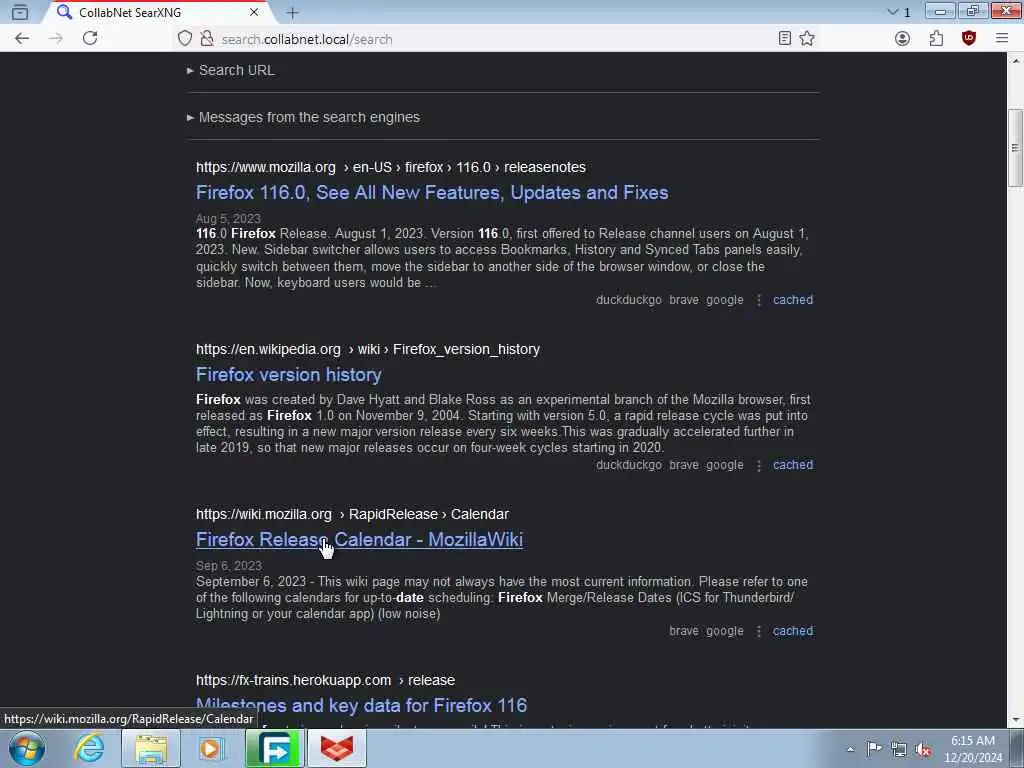Open the extensions puzzle icon

pyautogui.click(x=936, y=39)
